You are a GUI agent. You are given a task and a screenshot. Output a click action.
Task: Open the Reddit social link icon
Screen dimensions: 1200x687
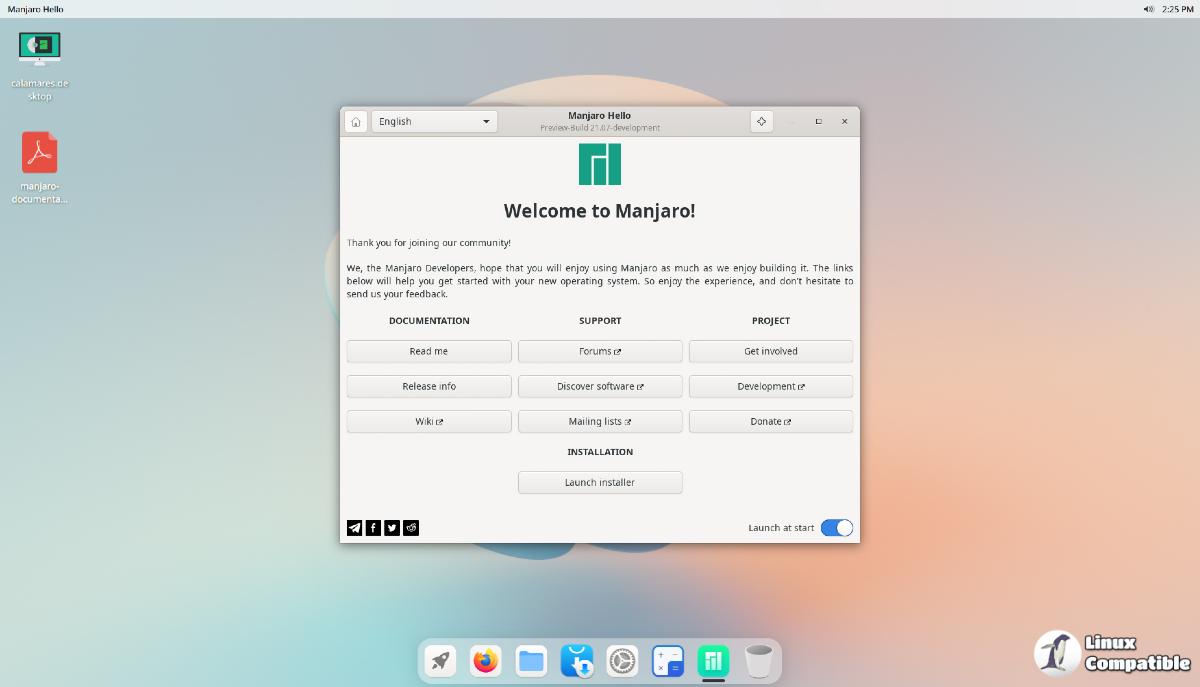[x=411, y=528]
